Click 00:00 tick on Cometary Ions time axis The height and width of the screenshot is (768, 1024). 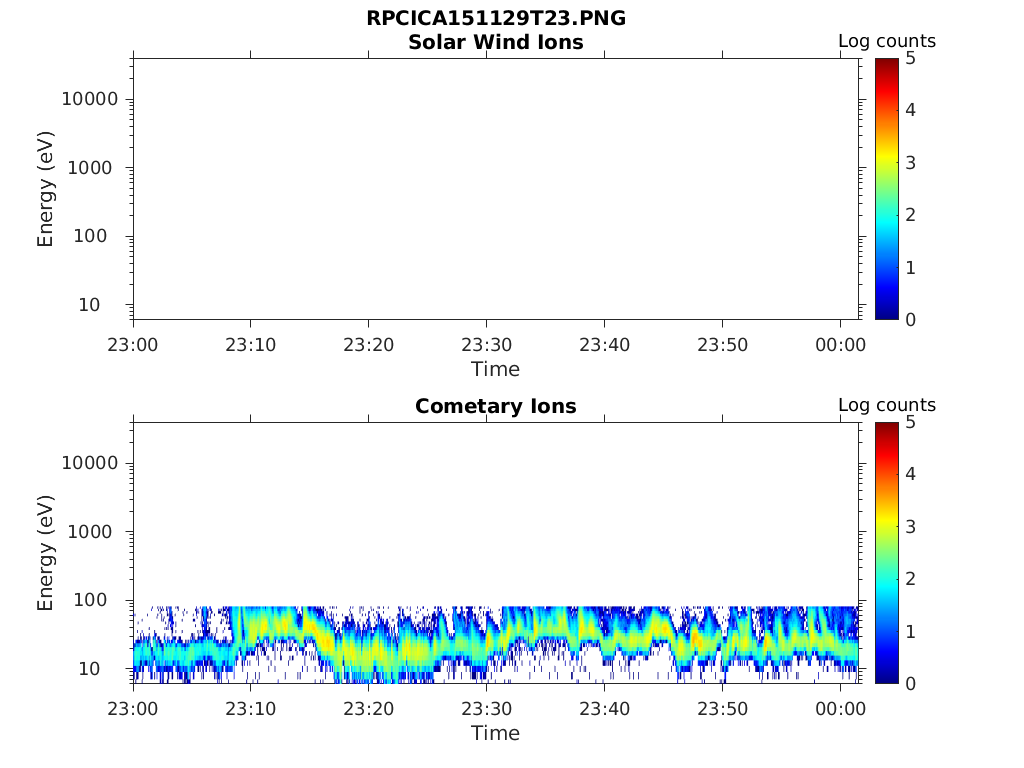pyautogui.click(x=840, y=709)
